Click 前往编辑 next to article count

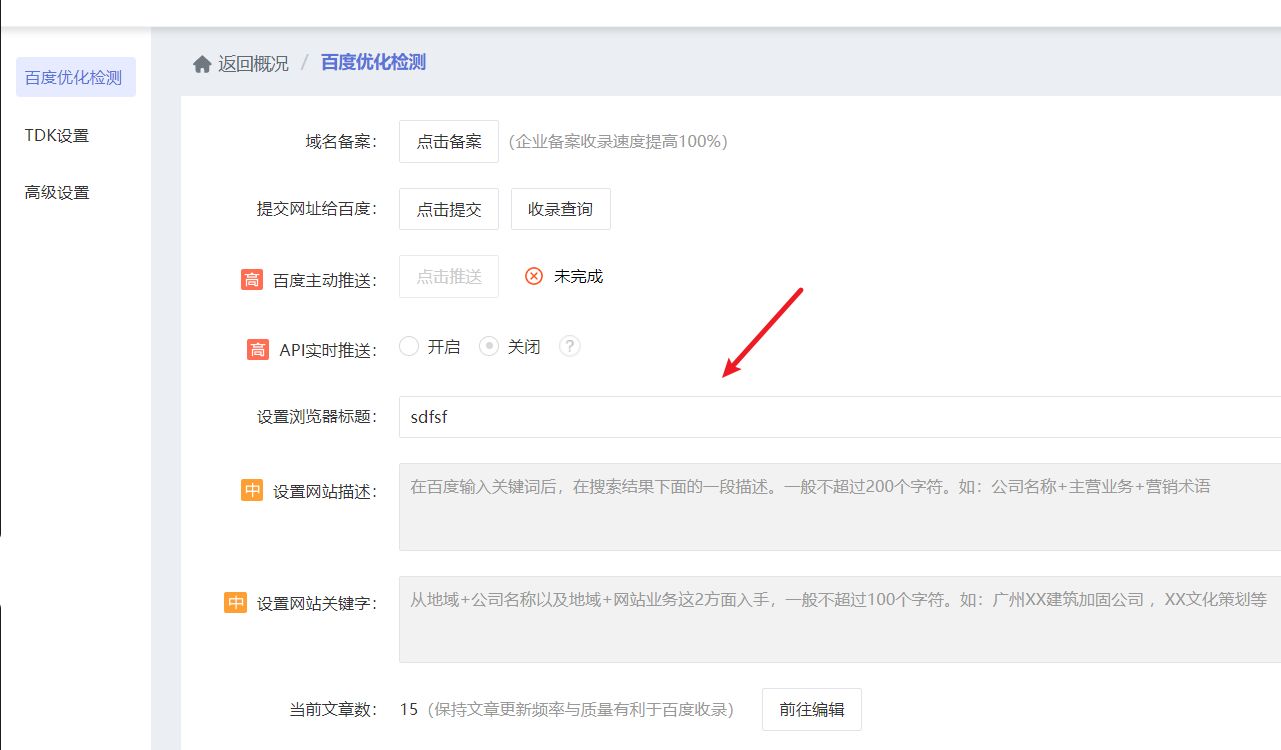click(811, 709)
